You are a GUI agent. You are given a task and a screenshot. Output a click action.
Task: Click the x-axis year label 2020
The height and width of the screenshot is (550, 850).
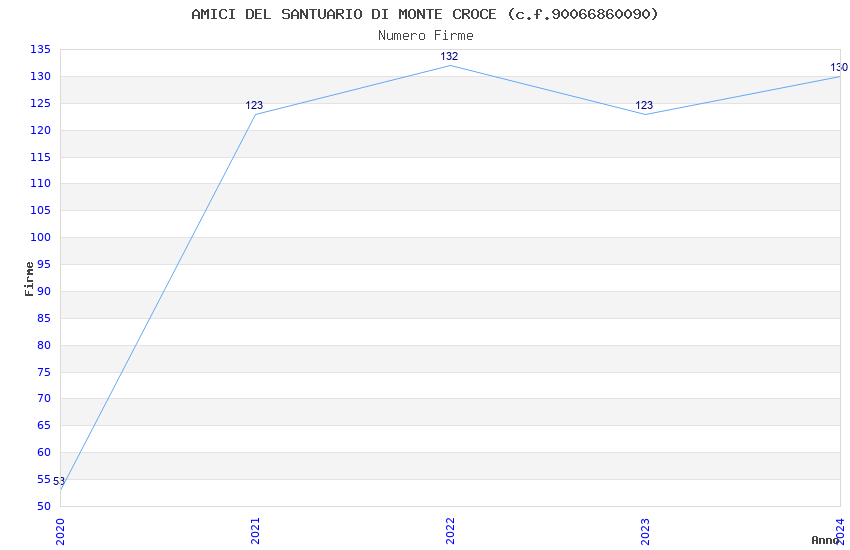click(60, 532)
